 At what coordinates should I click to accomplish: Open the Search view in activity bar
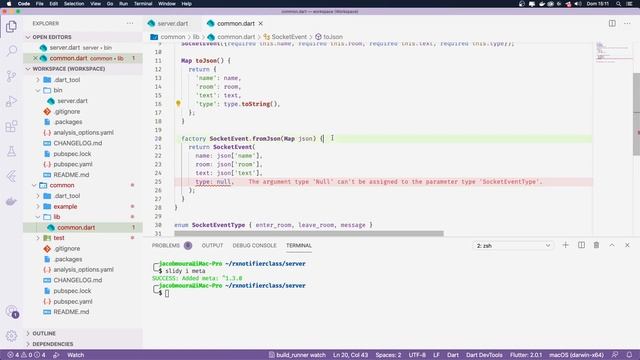pos(11,51)
